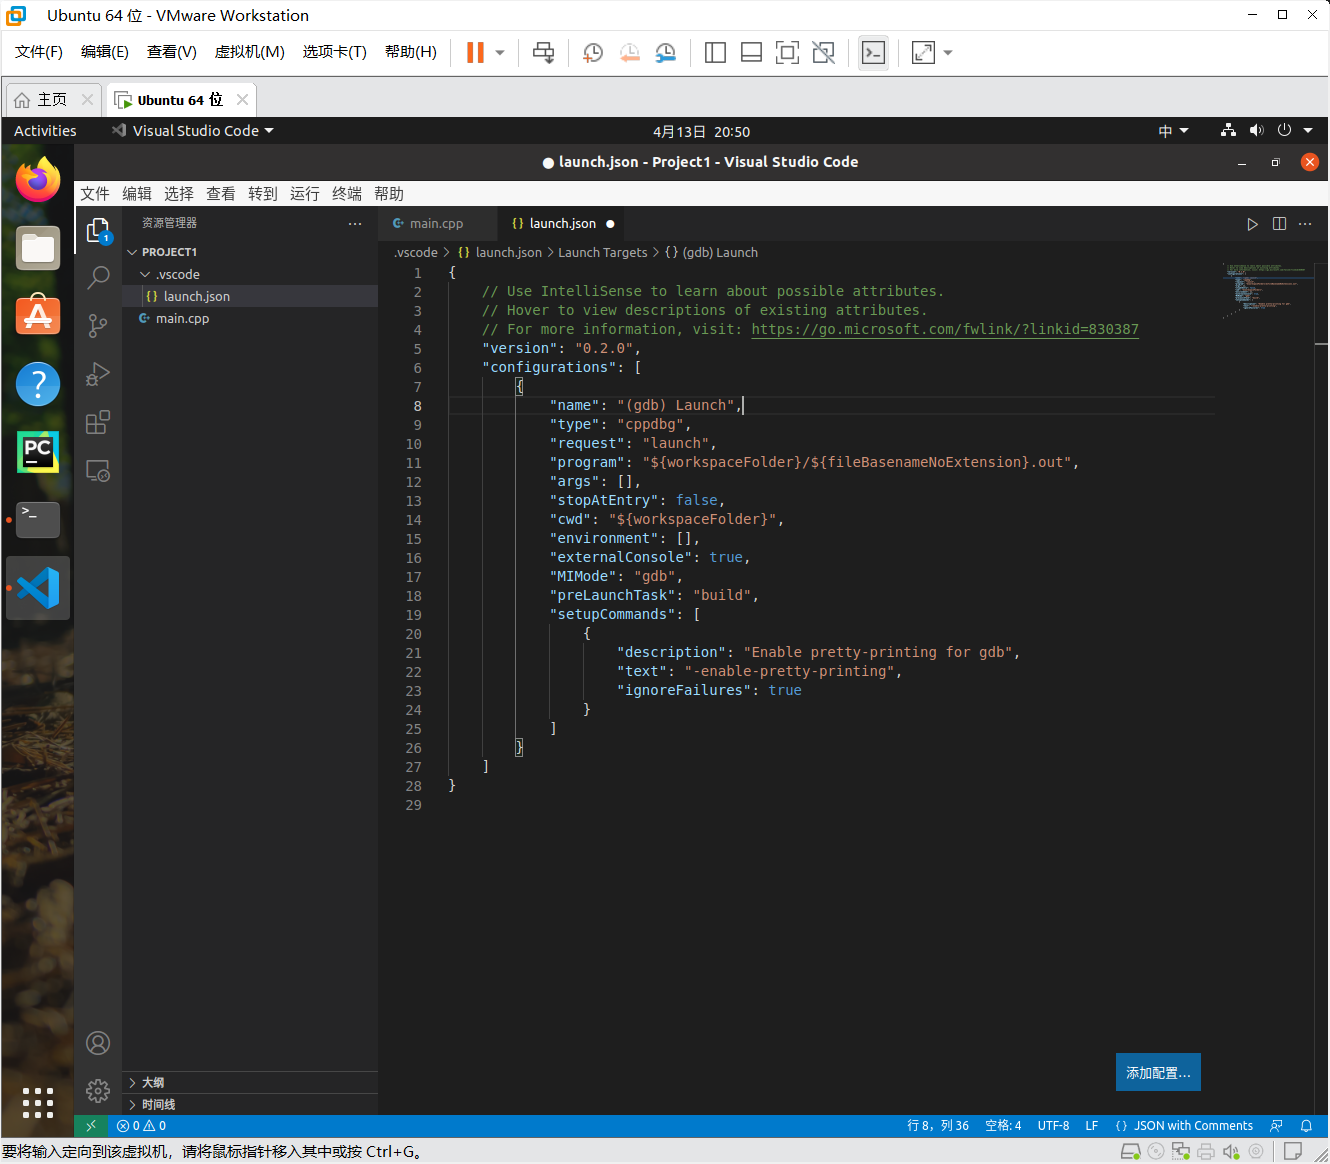The width and height of the screenshot is (1330, 1164).
Task: Open VMware 虚拟机(M) menu
Action: pos(250,52)
